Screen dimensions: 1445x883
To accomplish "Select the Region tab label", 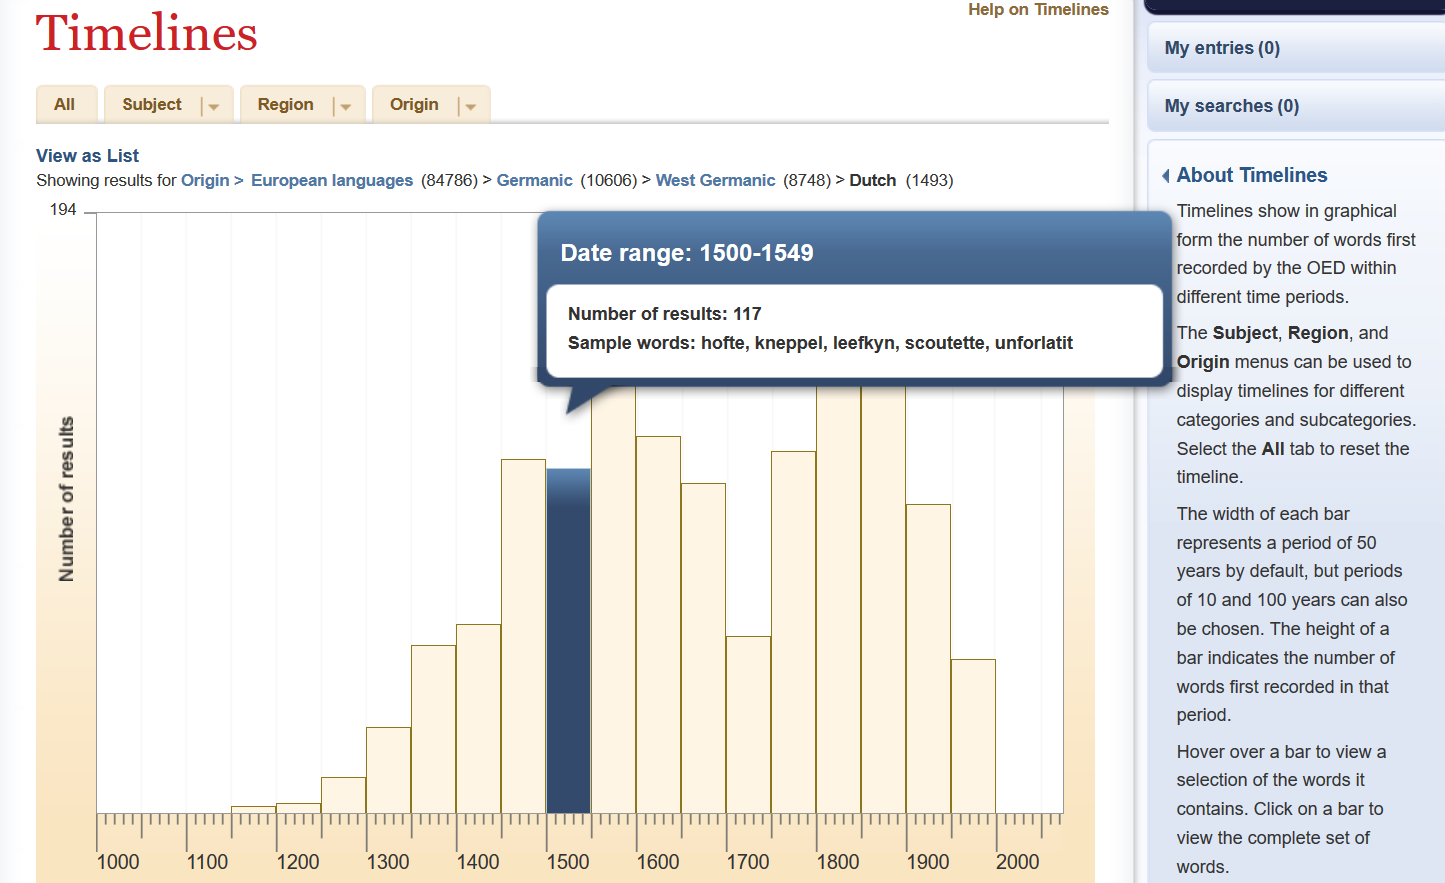I will click(x=285, y=104).
